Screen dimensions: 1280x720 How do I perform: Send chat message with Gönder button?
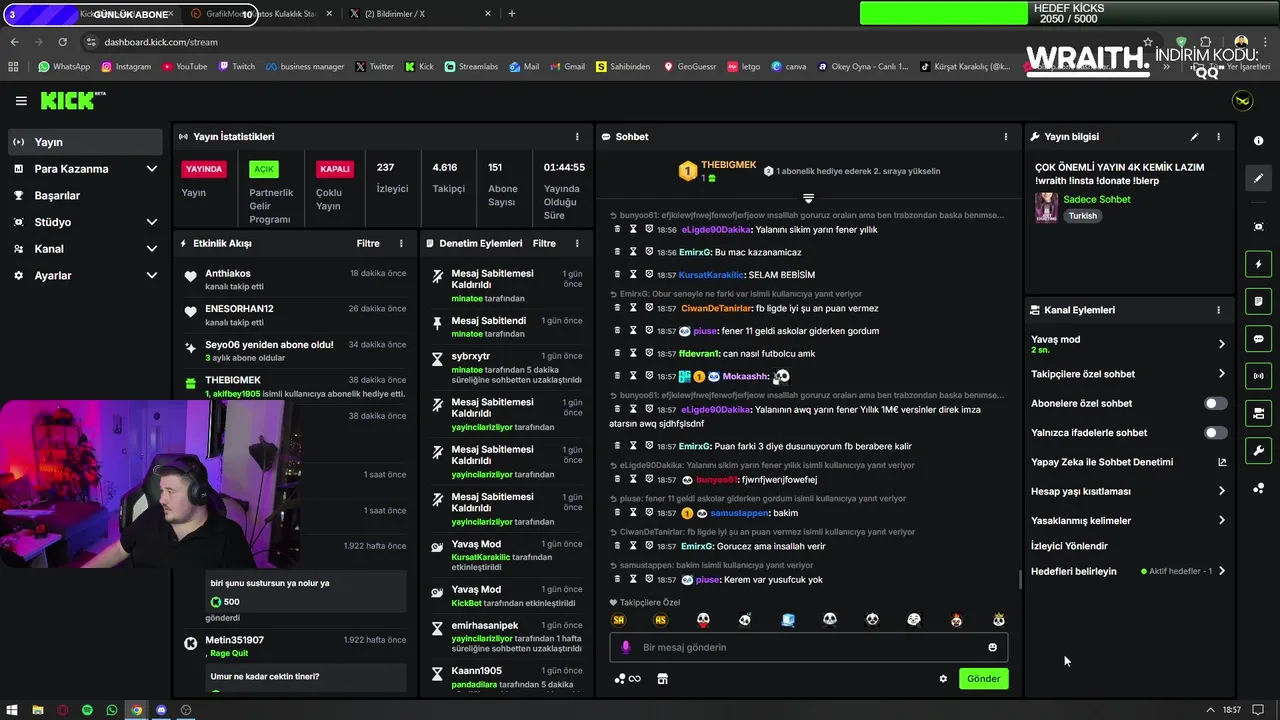click(x=983, y=679)
